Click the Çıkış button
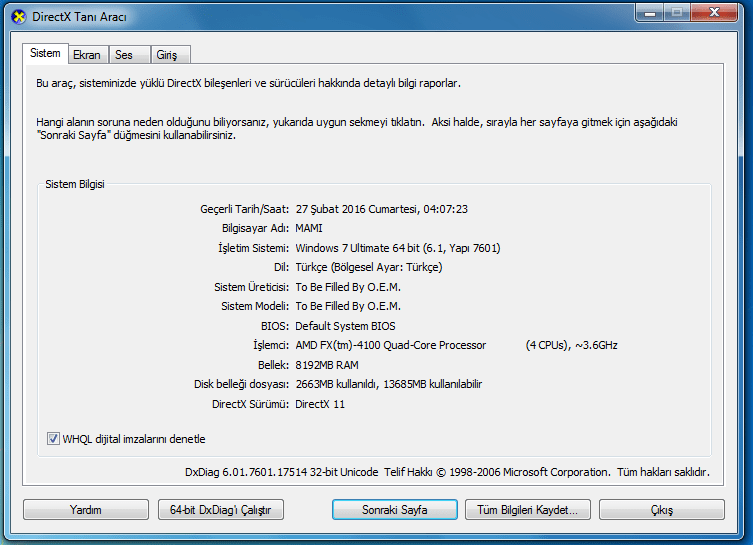The image size is (753, 545). coord(661,509)
